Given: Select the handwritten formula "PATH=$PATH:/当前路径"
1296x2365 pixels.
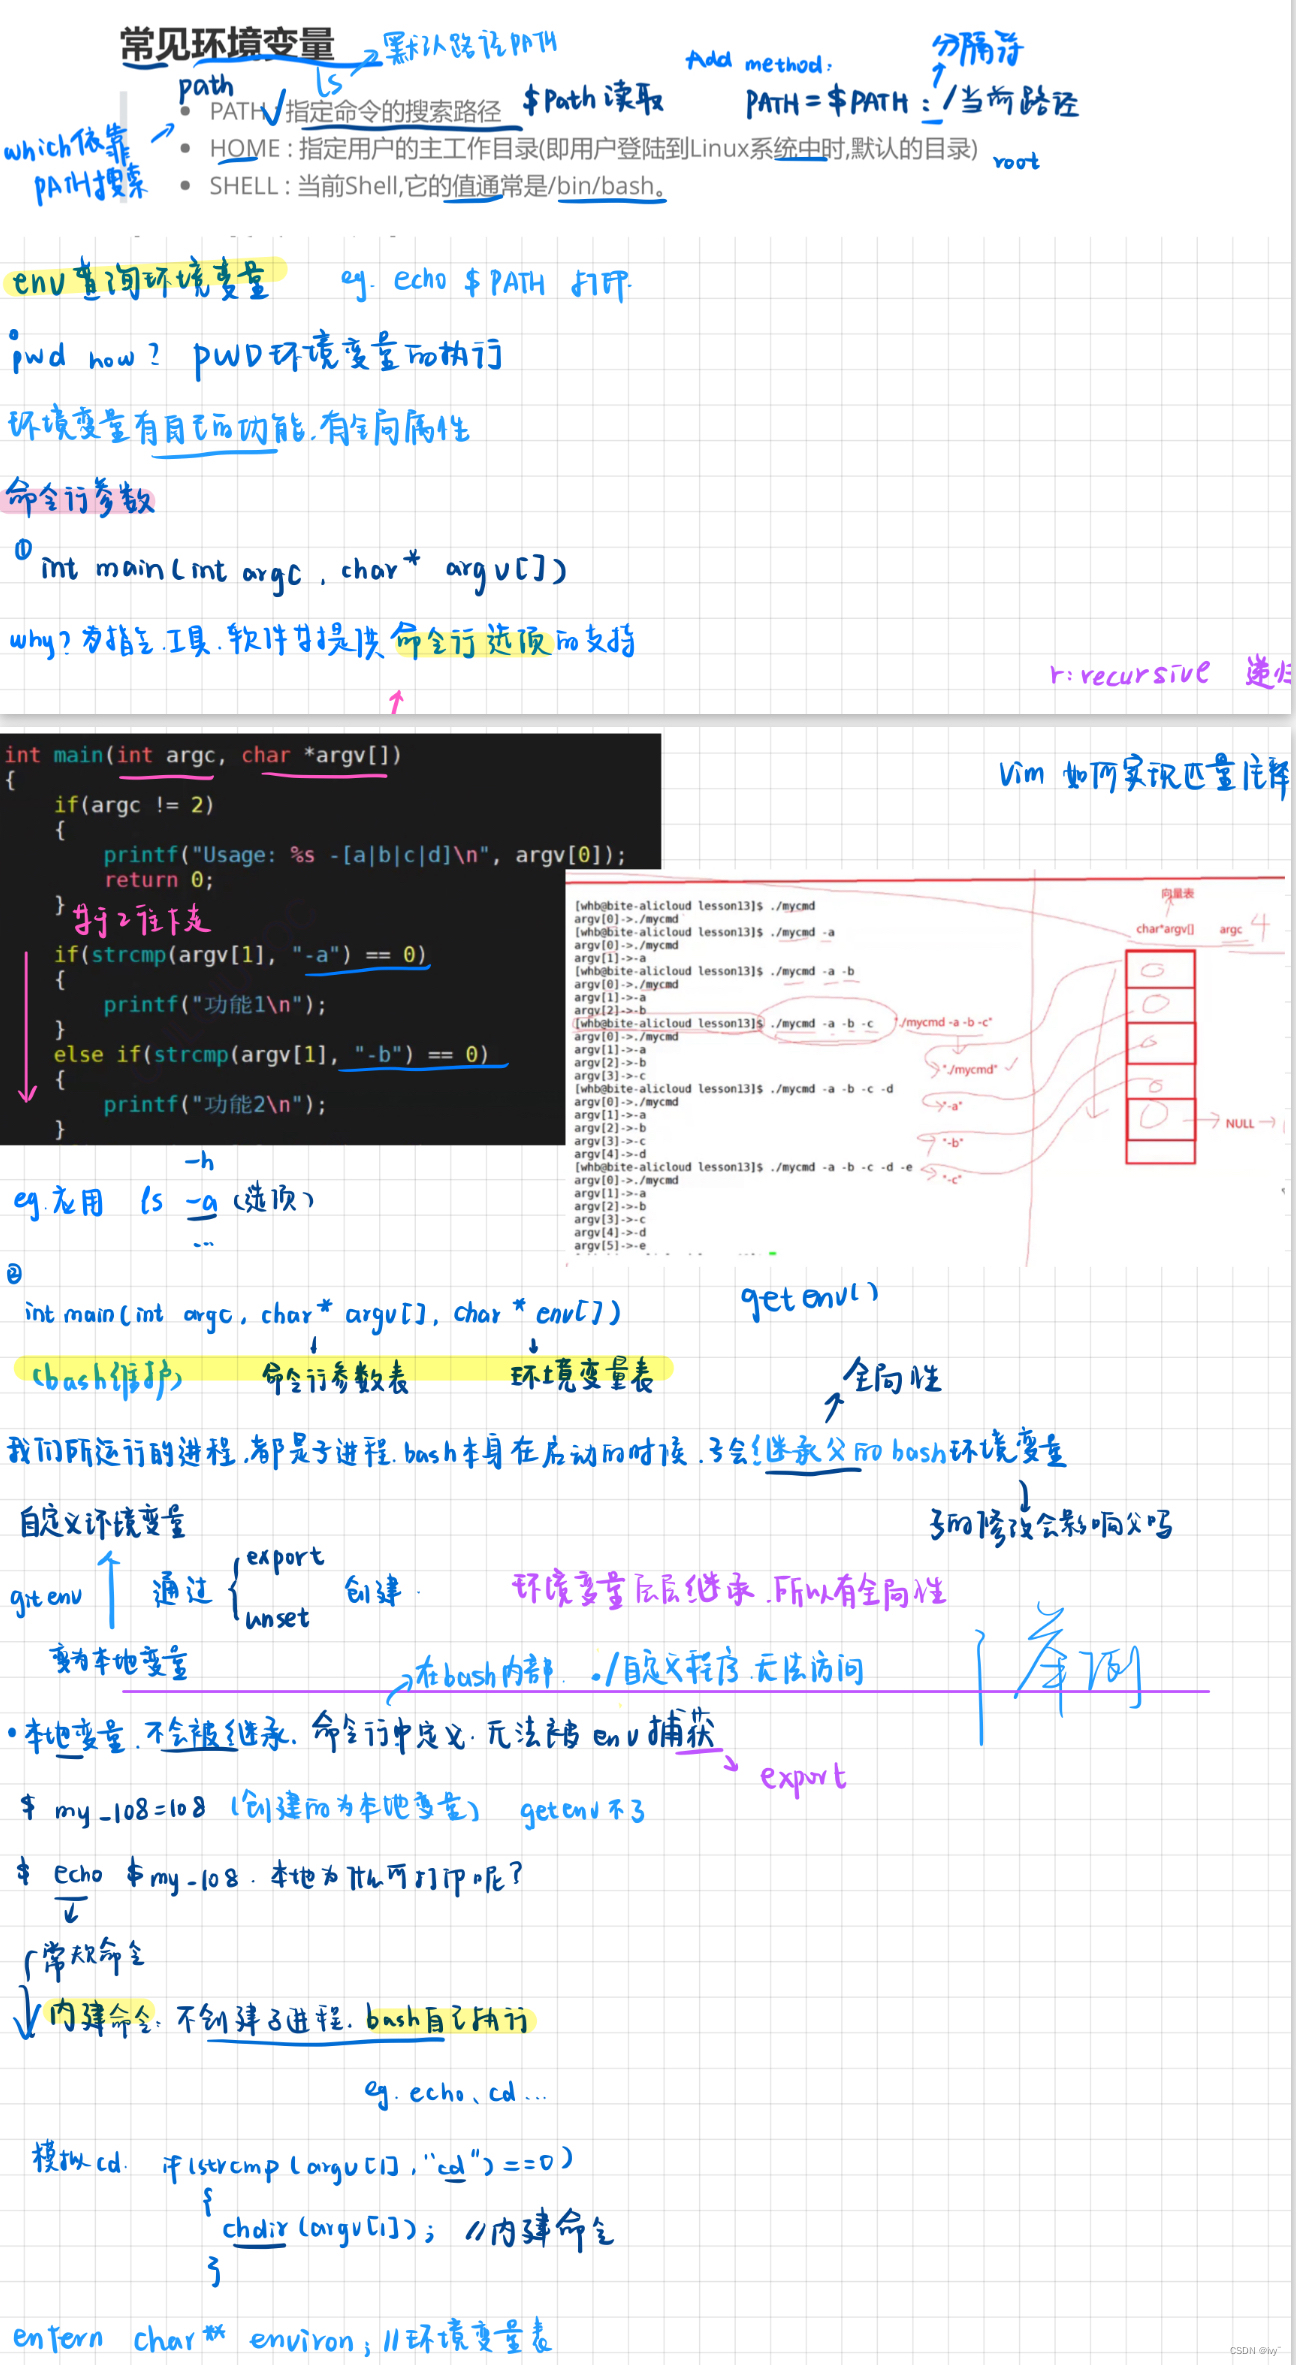Looking at the screenshot, I should pyautogui.click(x=912, y=101).
